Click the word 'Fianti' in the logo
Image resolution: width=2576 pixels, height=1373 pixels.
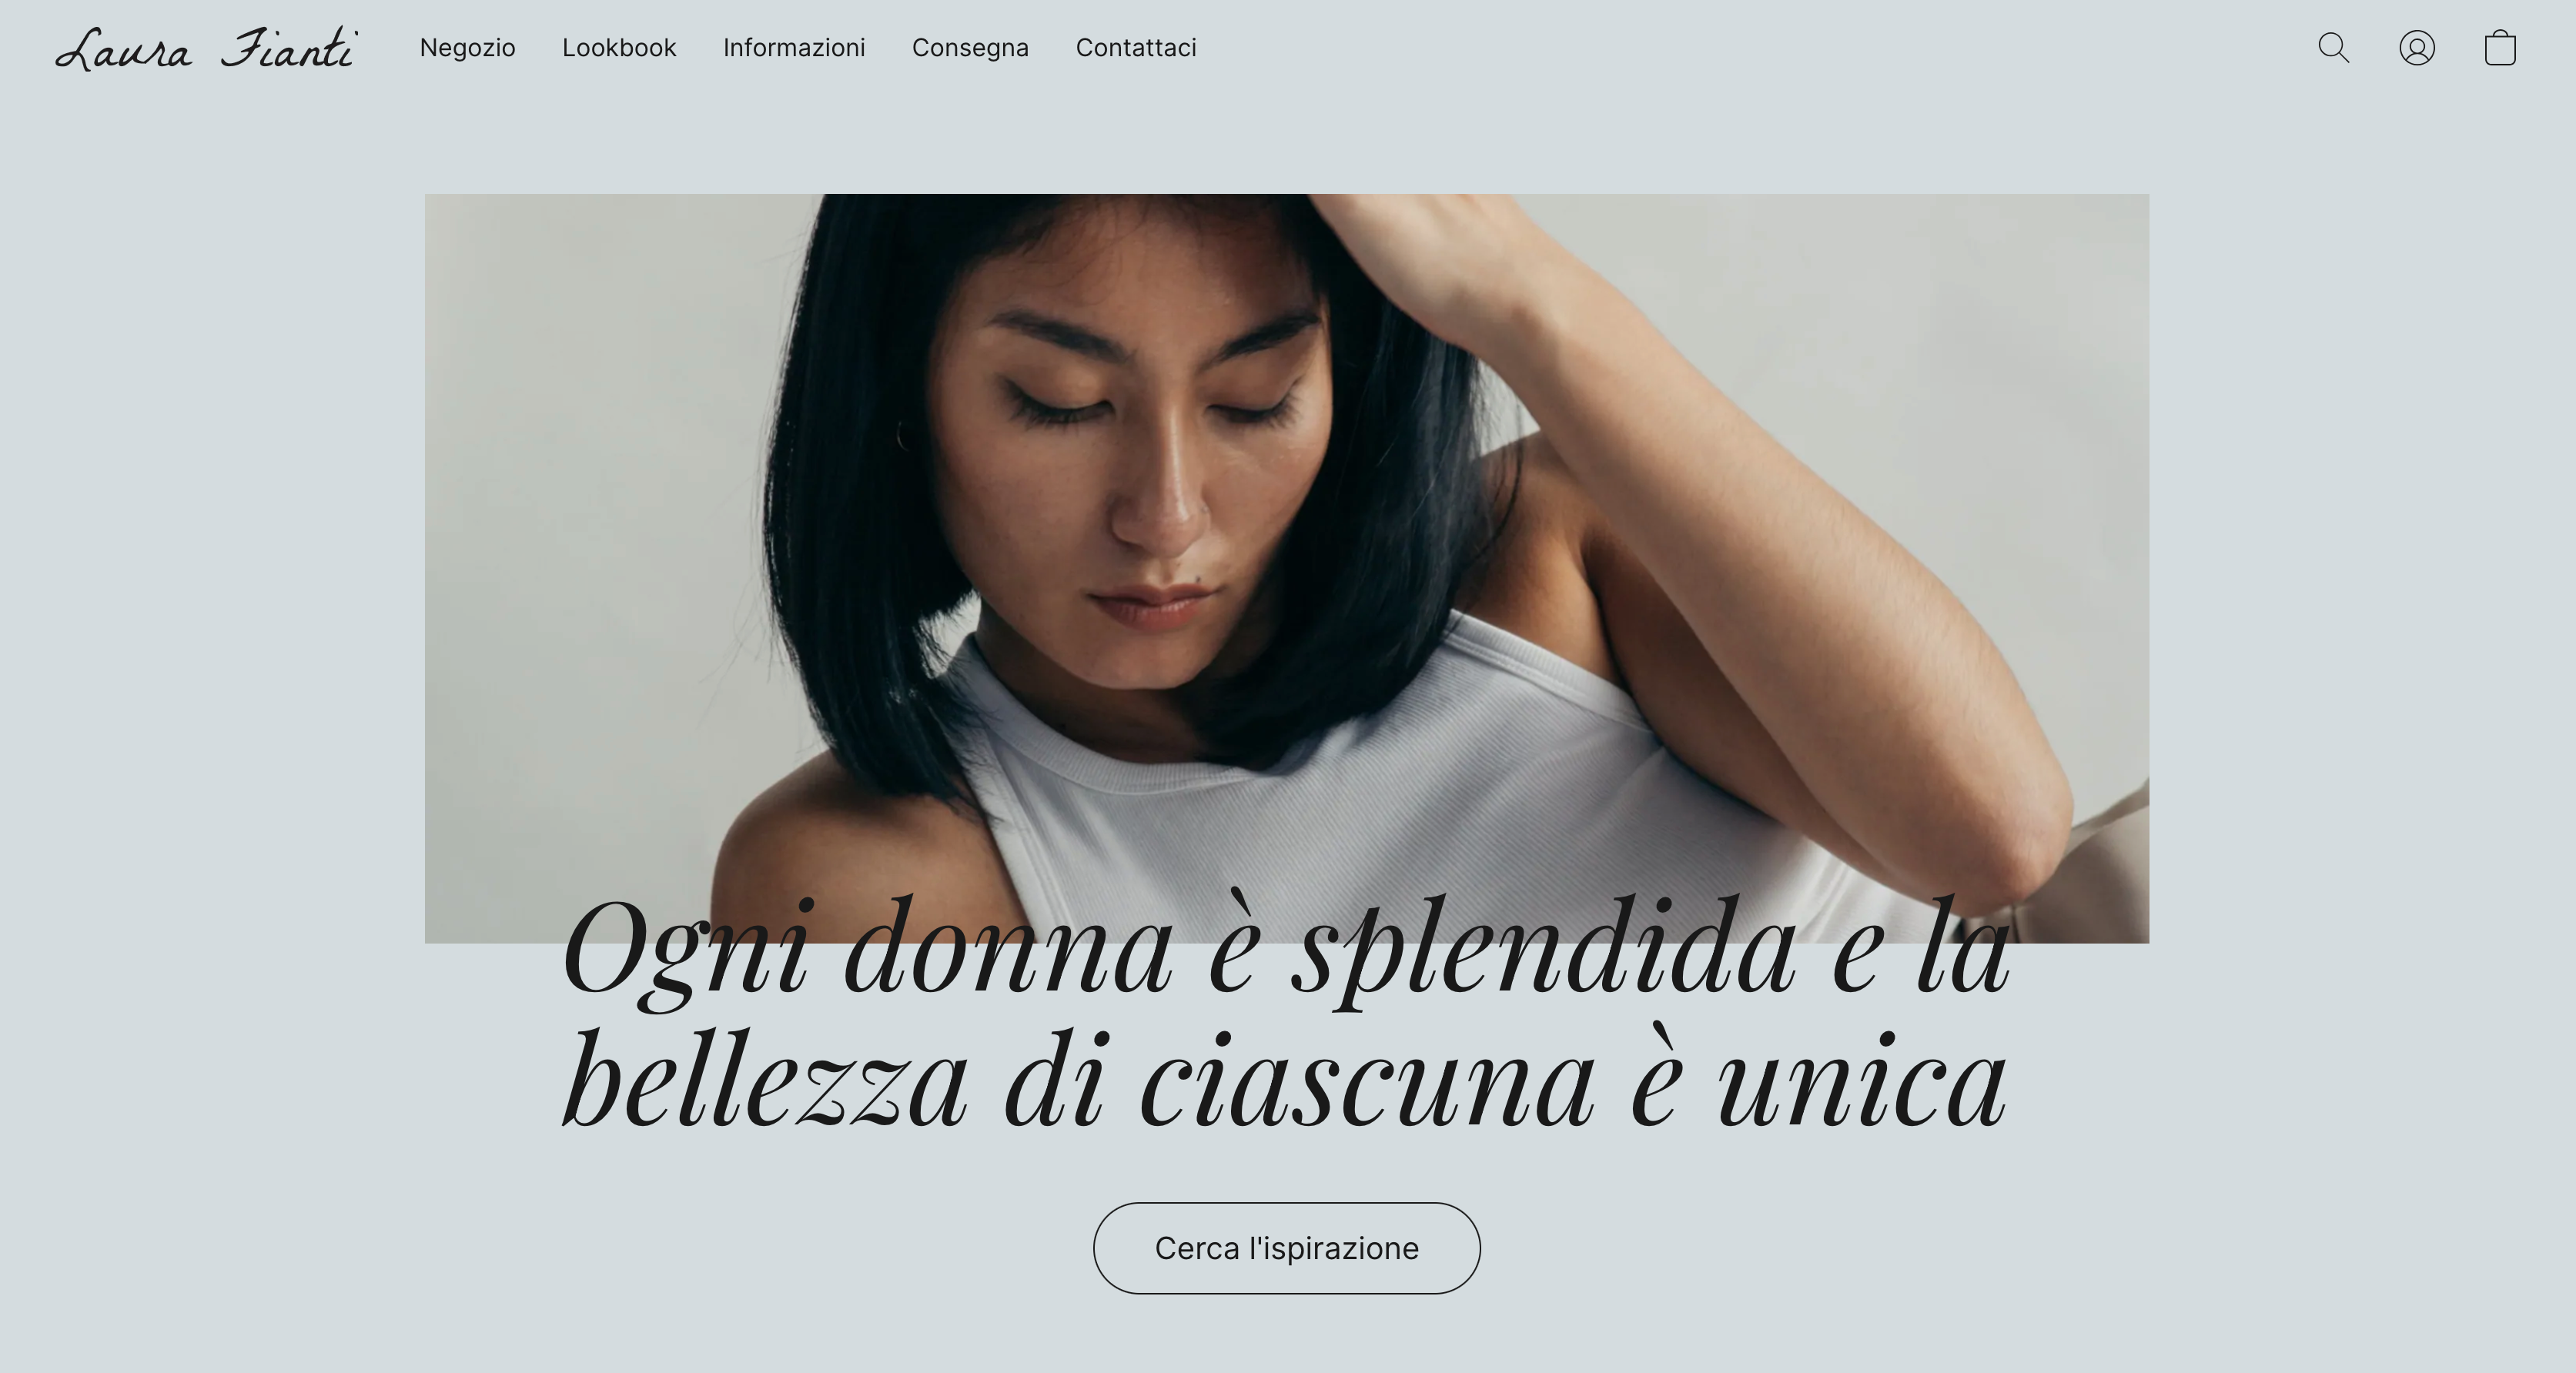click(x=289, y=48)
